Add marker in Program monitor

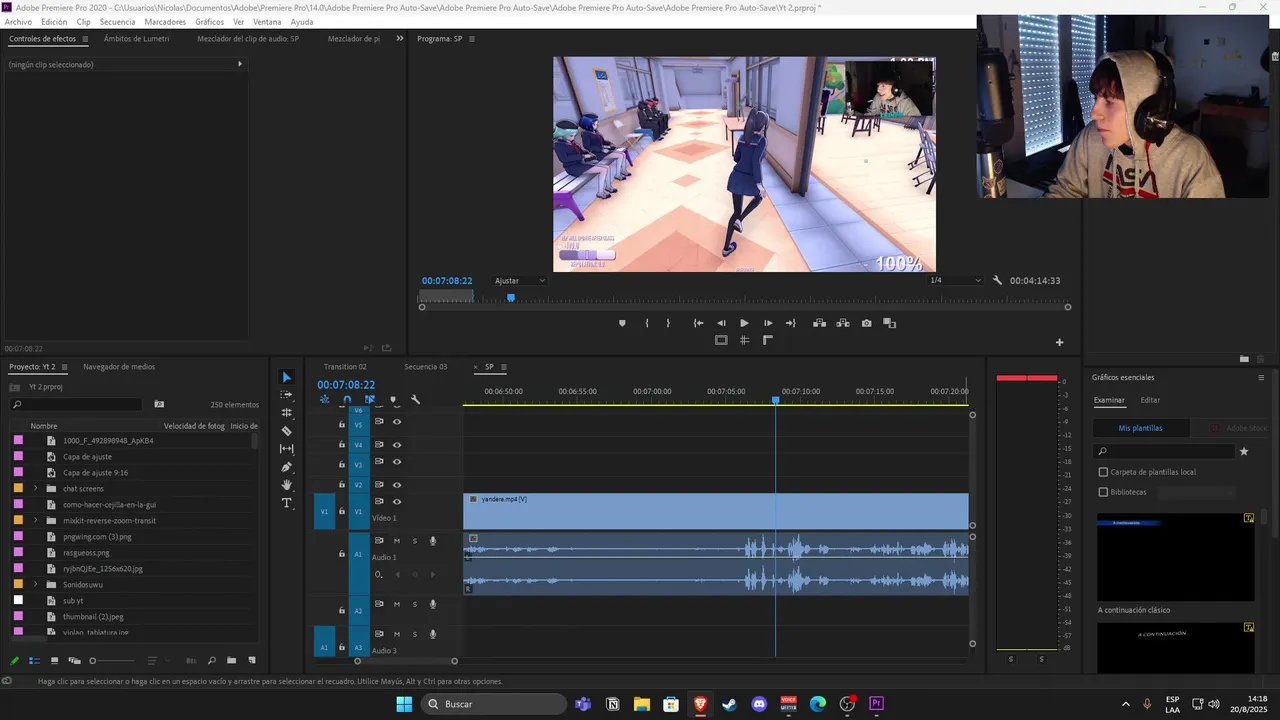[x=622, y=323]
